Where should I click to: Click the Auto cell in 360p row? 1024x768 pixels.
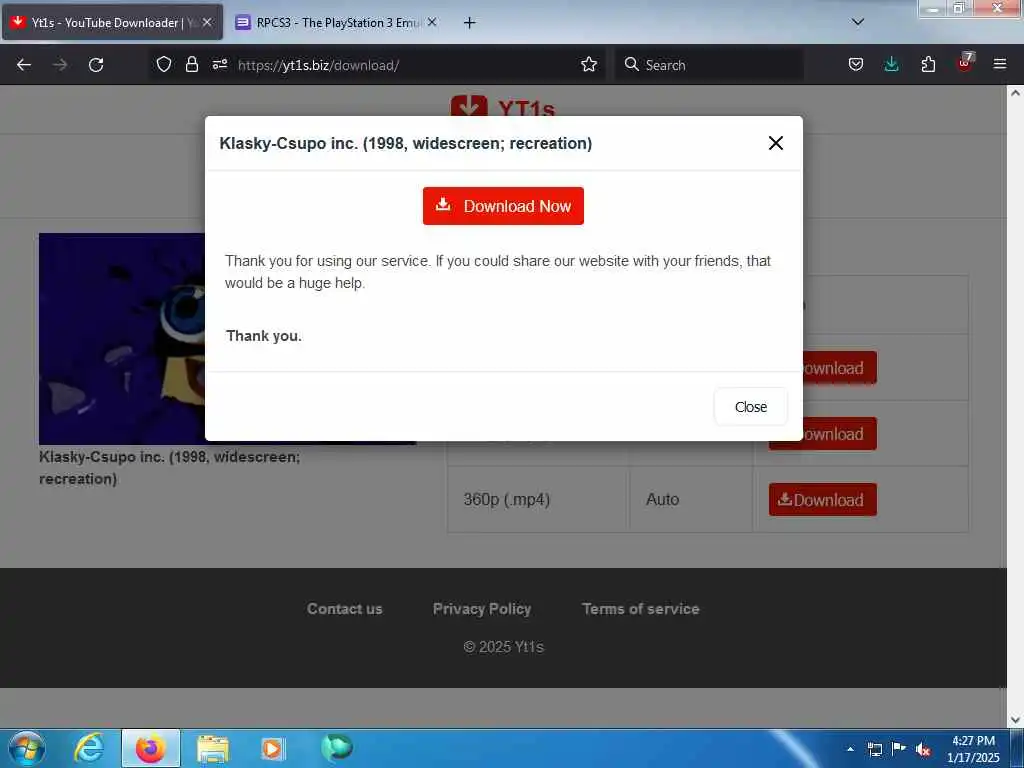click(691, 500)
